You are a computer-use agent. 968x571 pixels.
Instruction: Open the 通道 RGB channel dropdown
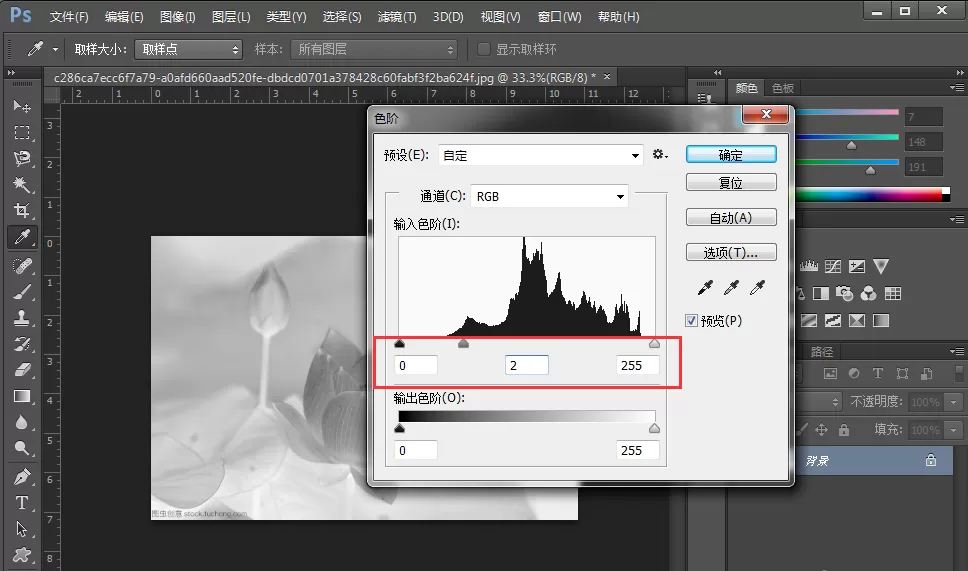click(x=549, y=196)
